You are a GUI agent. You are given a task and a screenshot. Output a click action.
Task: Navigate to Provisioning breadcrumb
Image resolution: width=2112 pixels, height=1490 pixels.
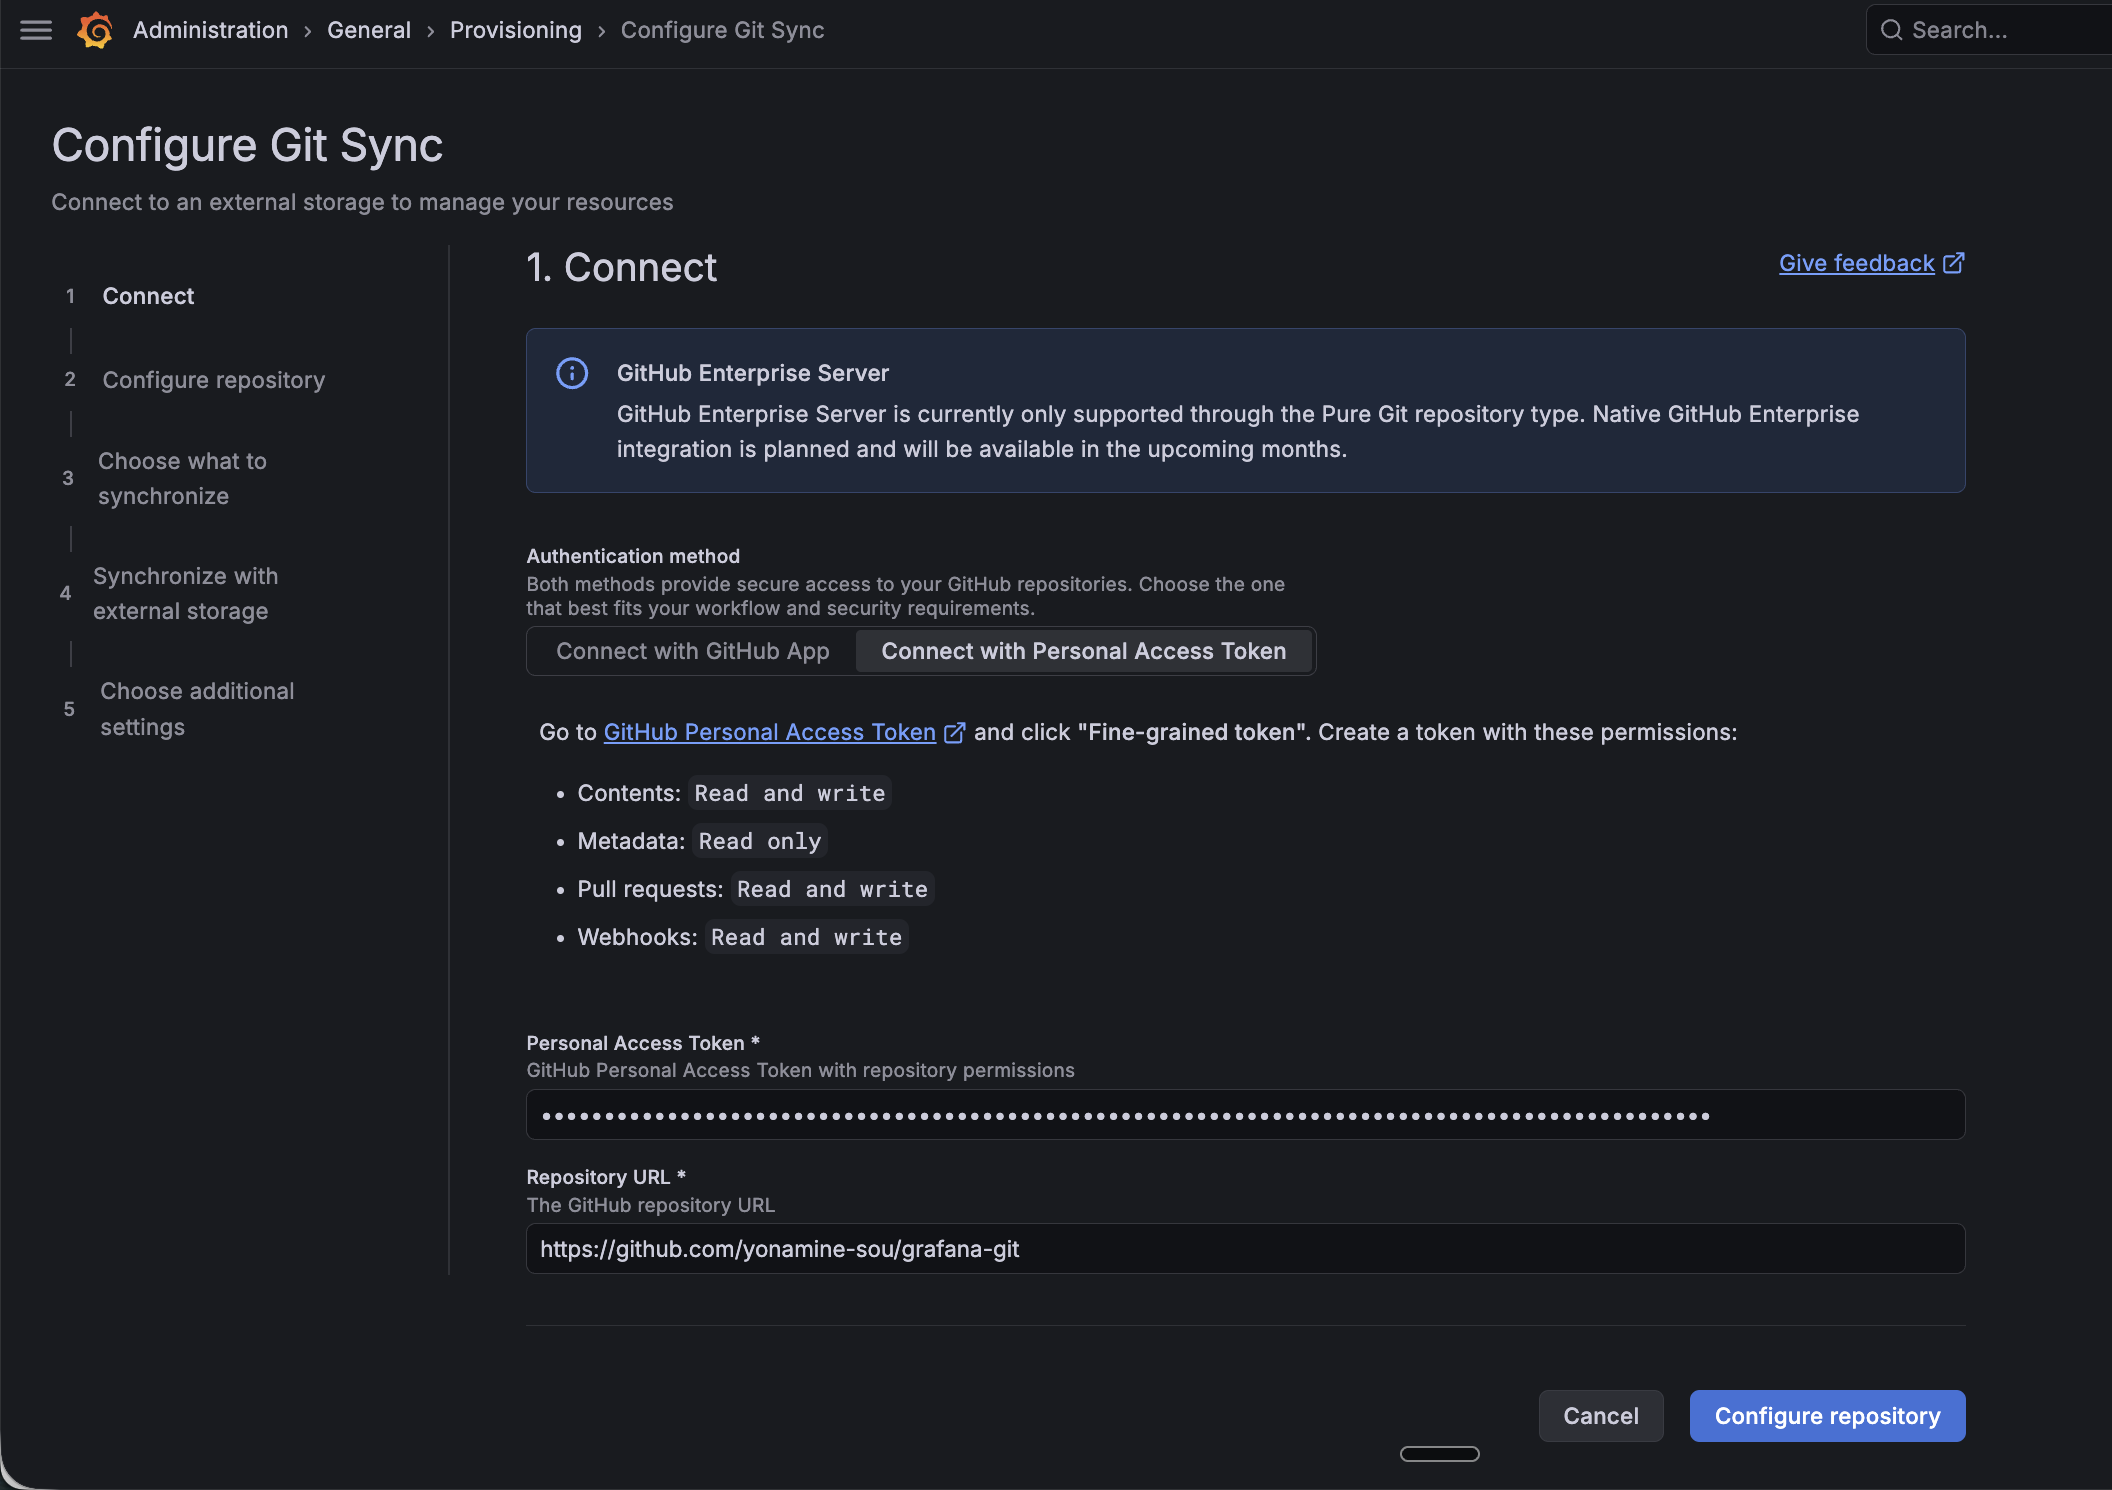pos(515,30)
